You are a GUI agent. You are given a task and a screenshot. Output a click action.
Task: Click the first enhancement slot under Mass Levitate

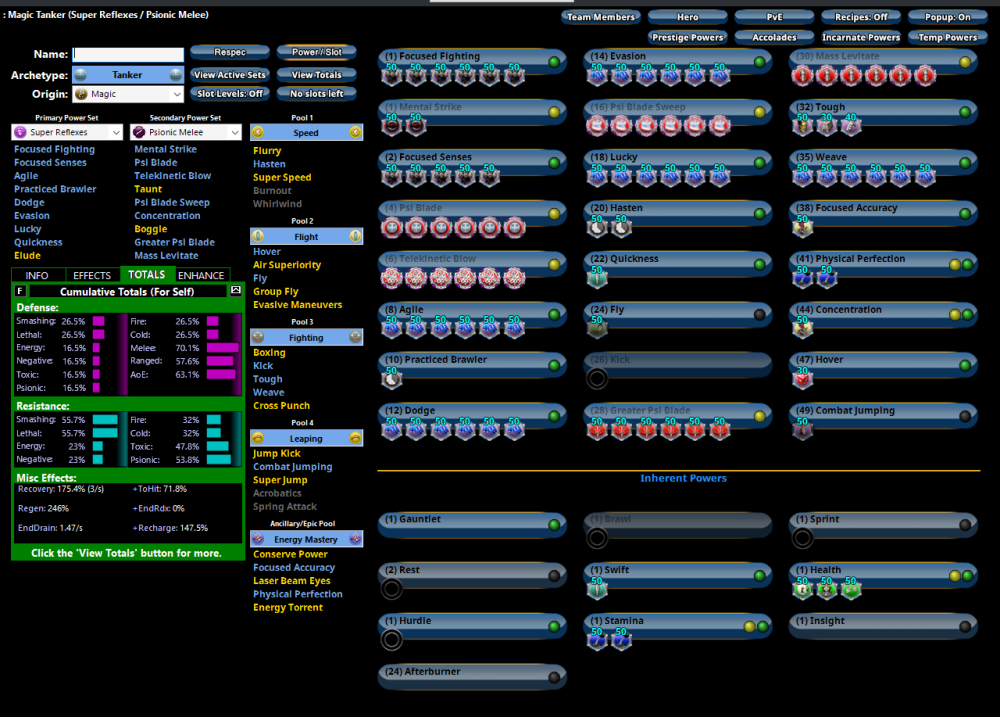coord(802,75)
